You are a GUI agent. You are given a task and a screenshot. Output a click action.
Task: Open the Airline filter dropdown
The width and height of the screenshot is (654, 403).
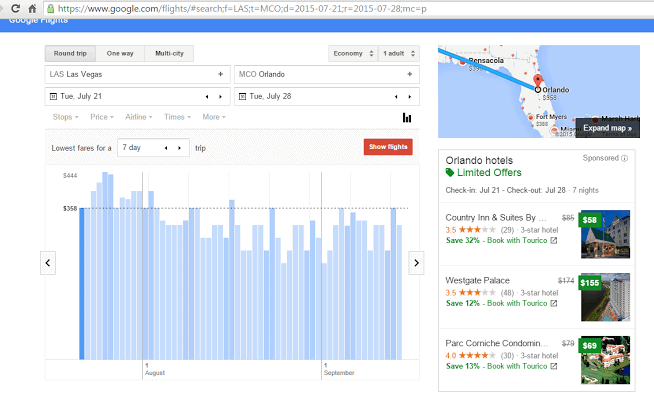point(138,117)
